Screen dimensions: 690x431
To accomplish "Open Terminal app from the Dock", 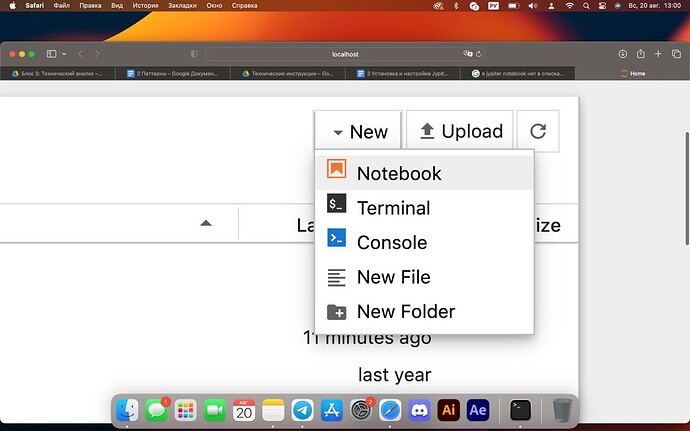I will 520,410.
